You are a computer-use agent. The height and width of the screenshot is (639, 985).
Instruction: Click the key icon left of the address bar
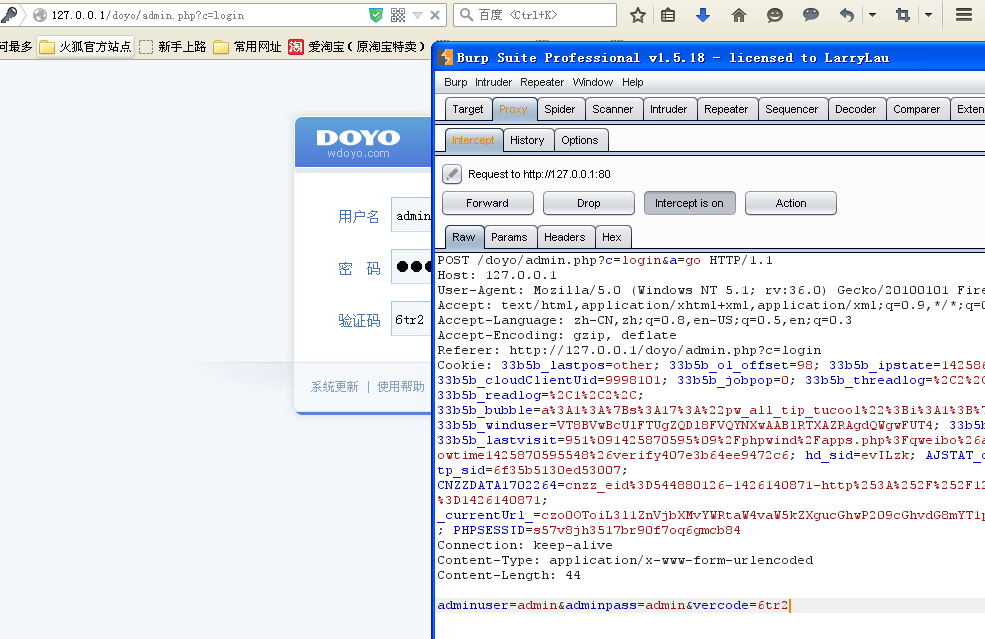point(9,15)
